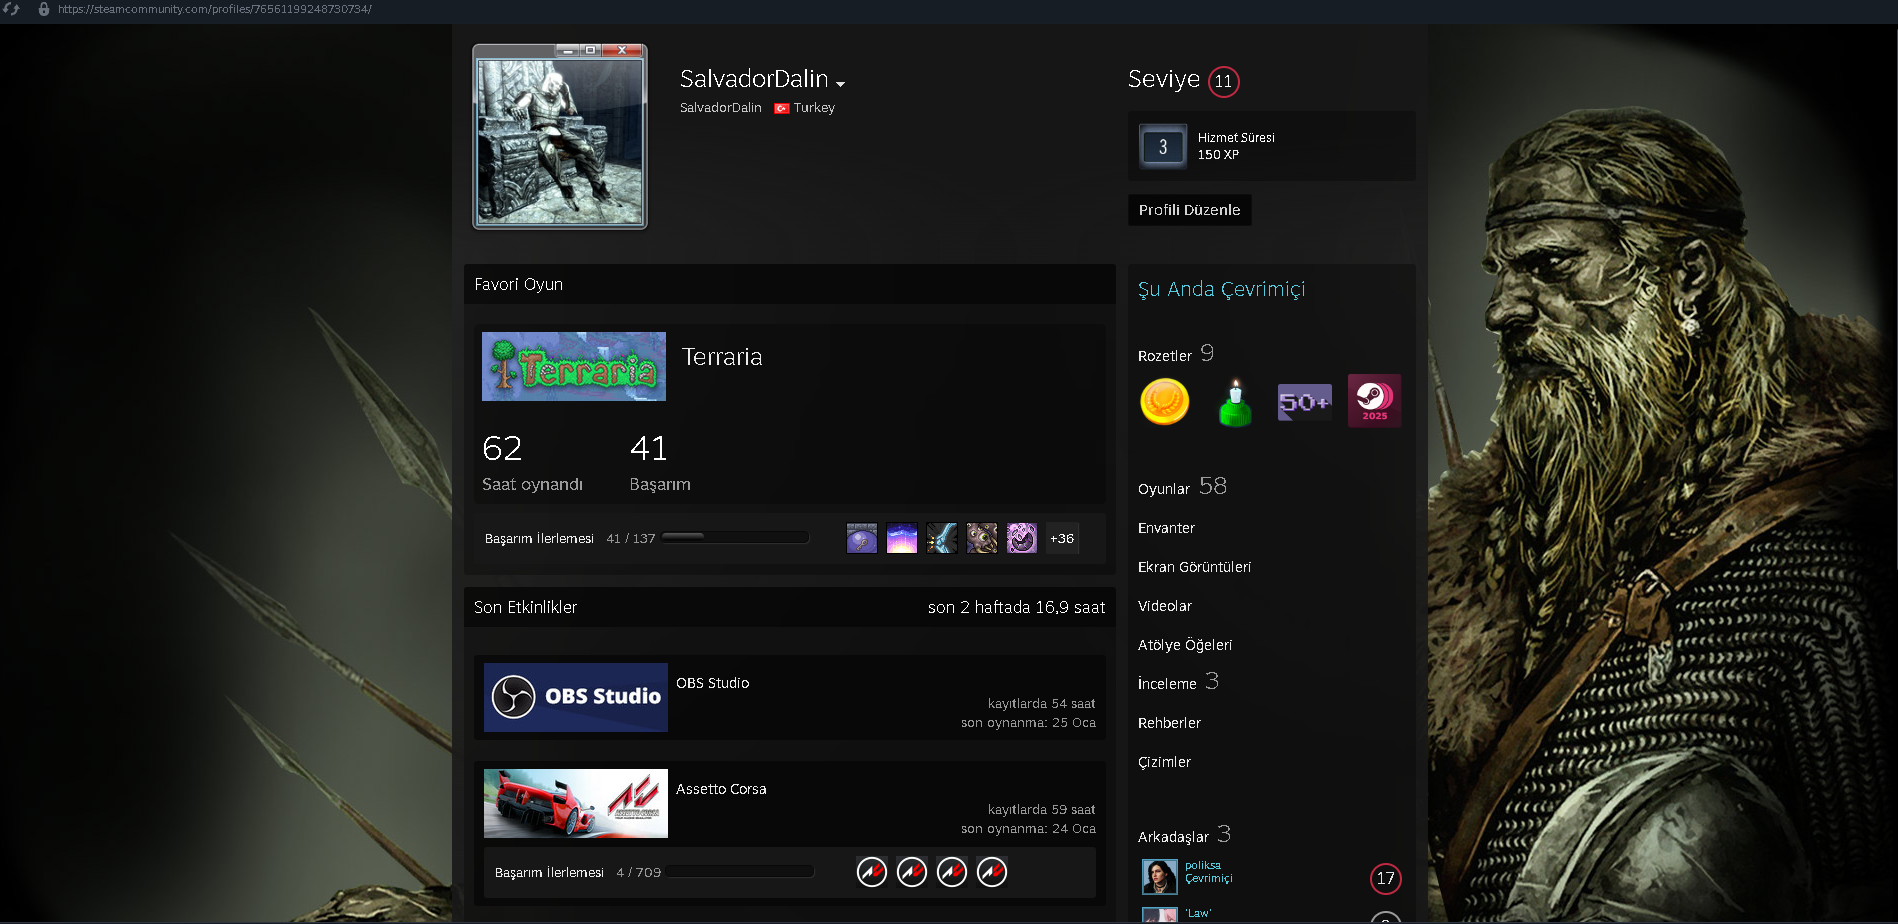Click OBS Studio 'kayıtlarda 54 saat' text
The height and width of the screenshot is (924, 1898).
1041,704
